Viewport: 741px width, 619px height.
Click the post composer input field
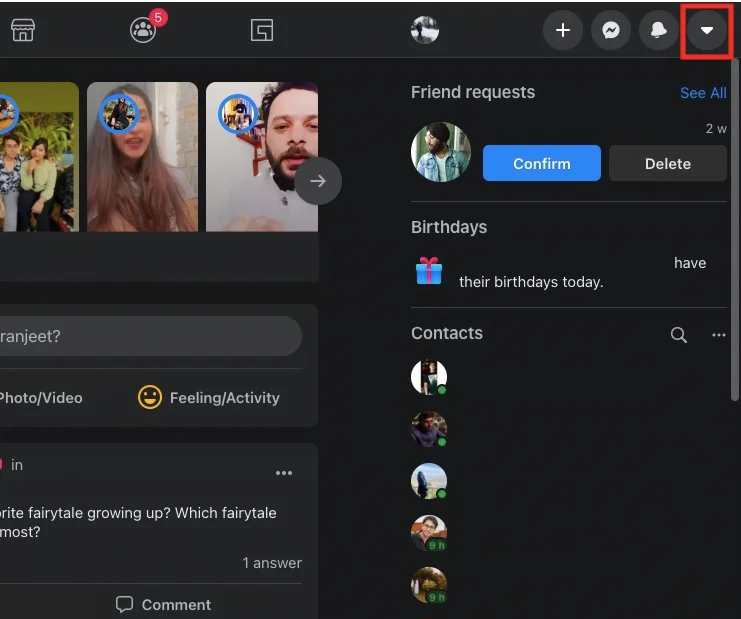tap(150, 337)
